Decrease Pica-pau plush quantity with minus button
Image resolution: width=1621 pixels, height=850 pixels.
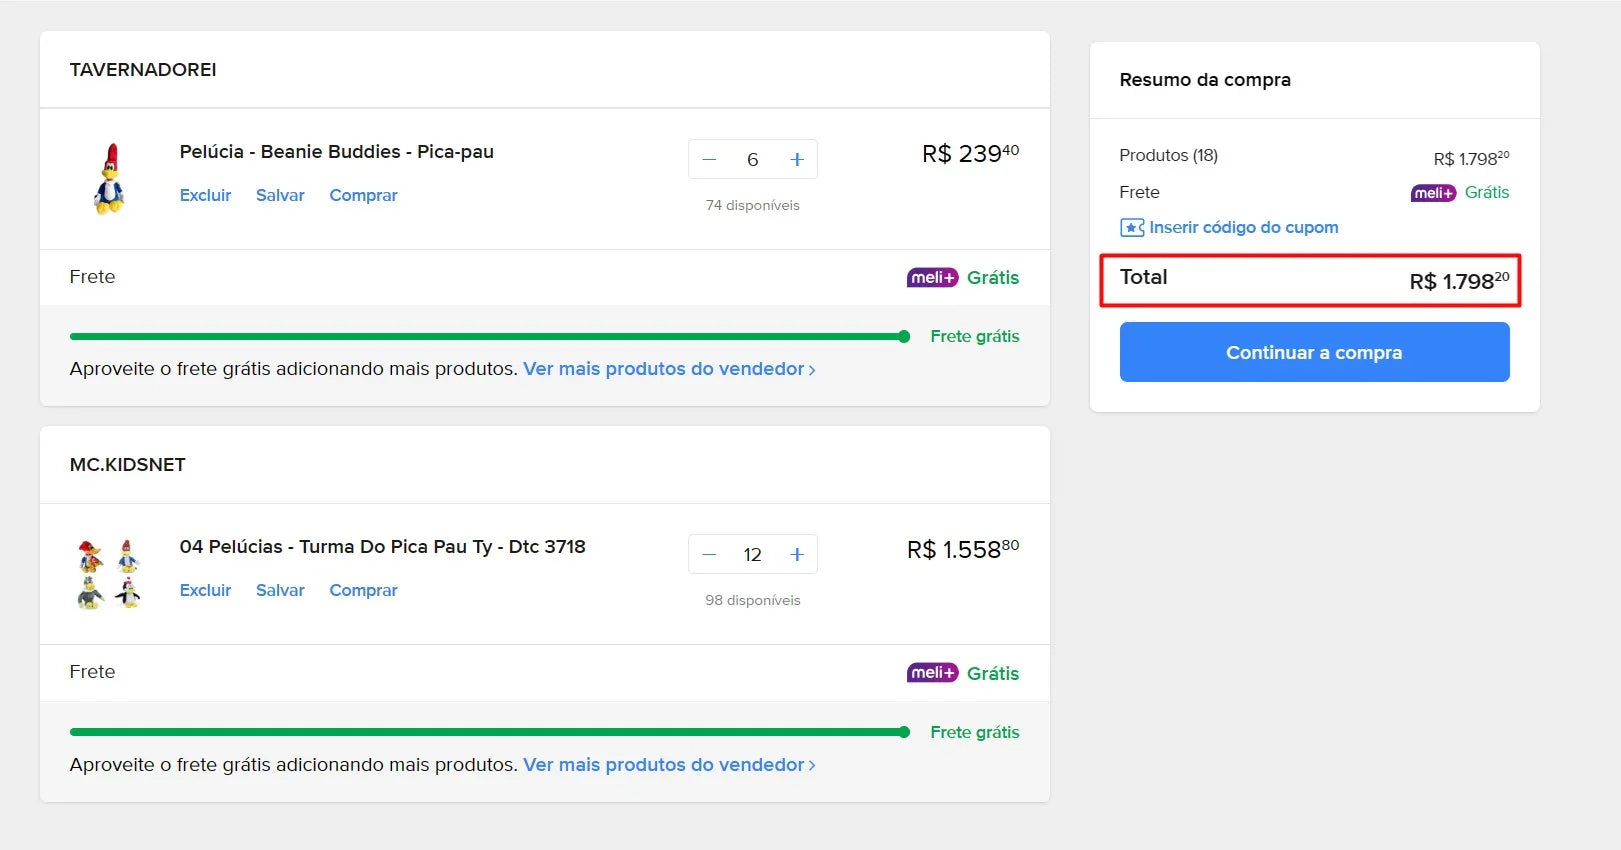pyautogui.click(x=709, y=160)
